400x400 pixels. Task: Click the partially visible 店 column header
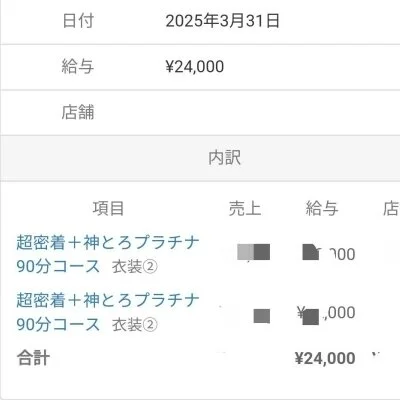point(391,209)
